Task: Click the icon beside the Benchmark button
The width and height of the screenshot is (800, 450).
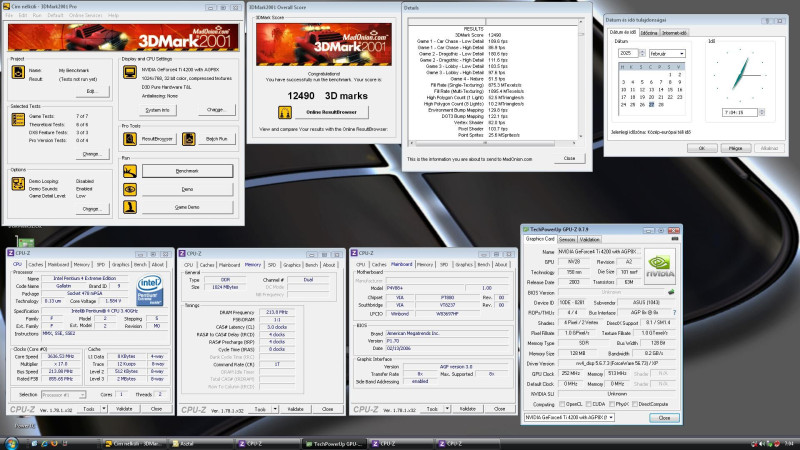Action: 130,171
